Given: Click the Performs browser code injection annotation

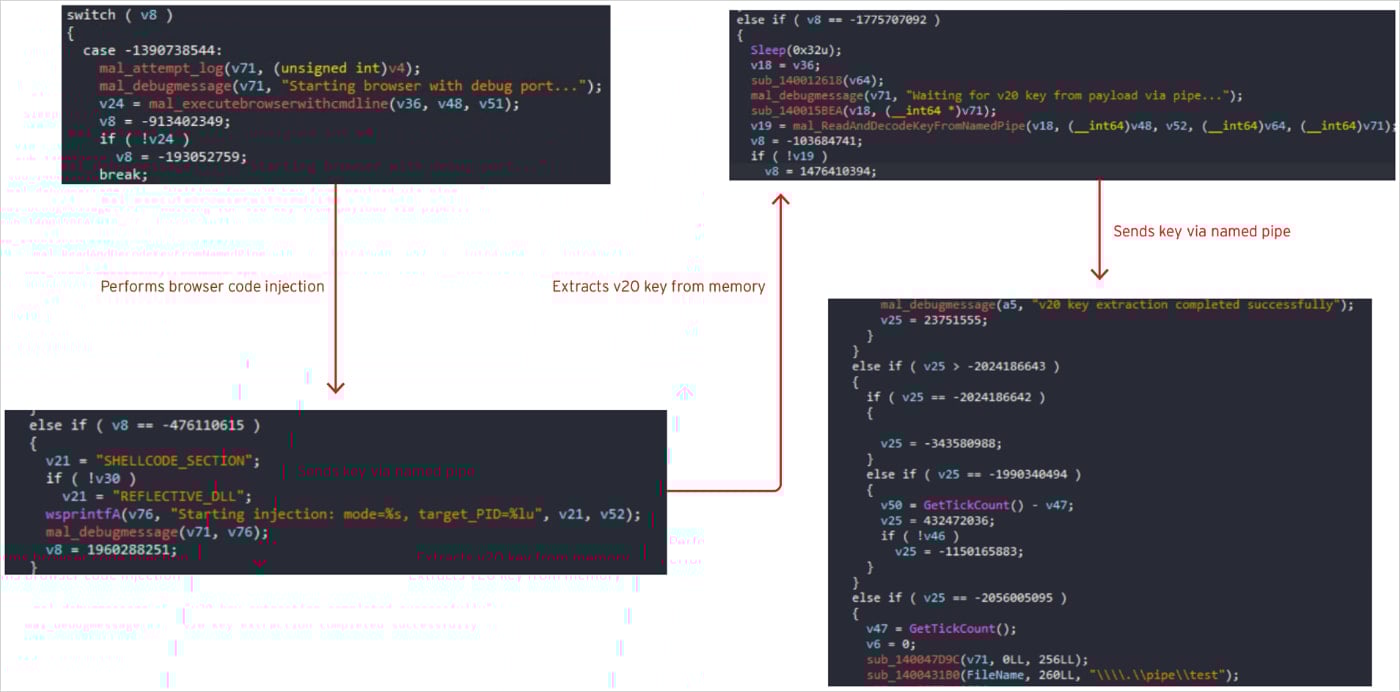Looking at the screenshot, I should pos(212,286).
